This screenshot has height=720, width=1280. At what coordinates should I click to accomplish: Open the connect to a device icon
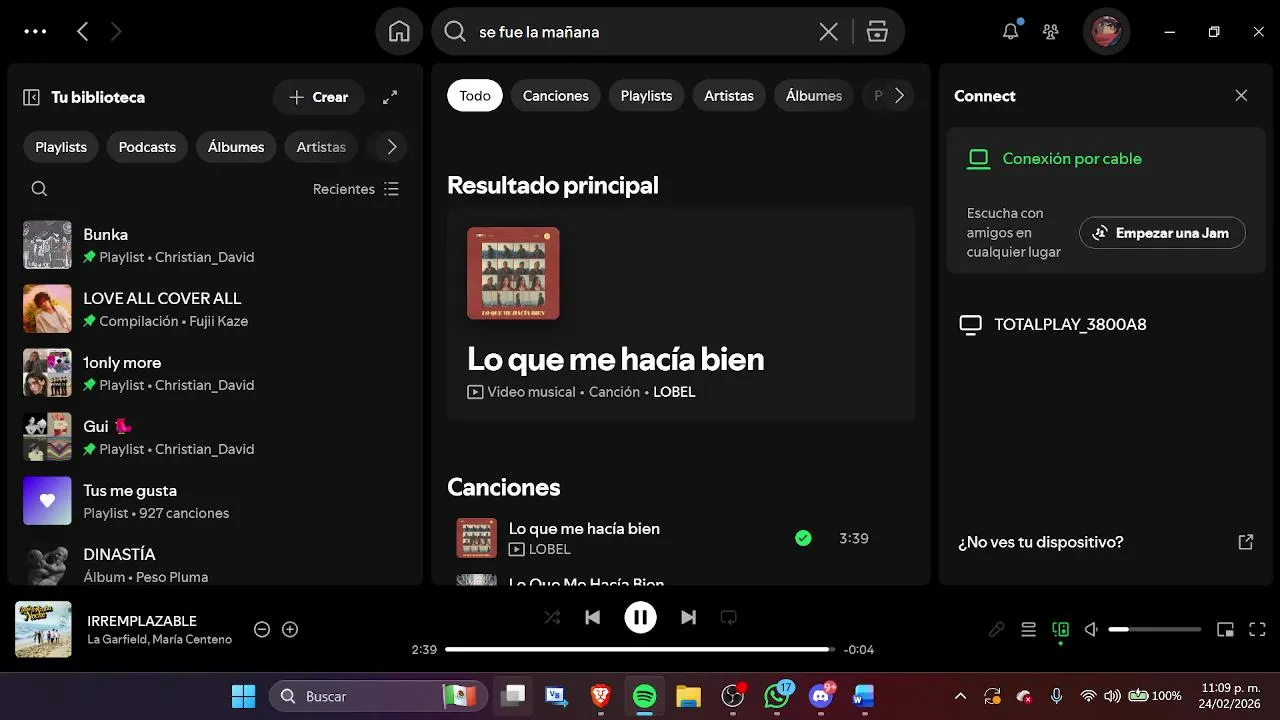coord(1060,629)
